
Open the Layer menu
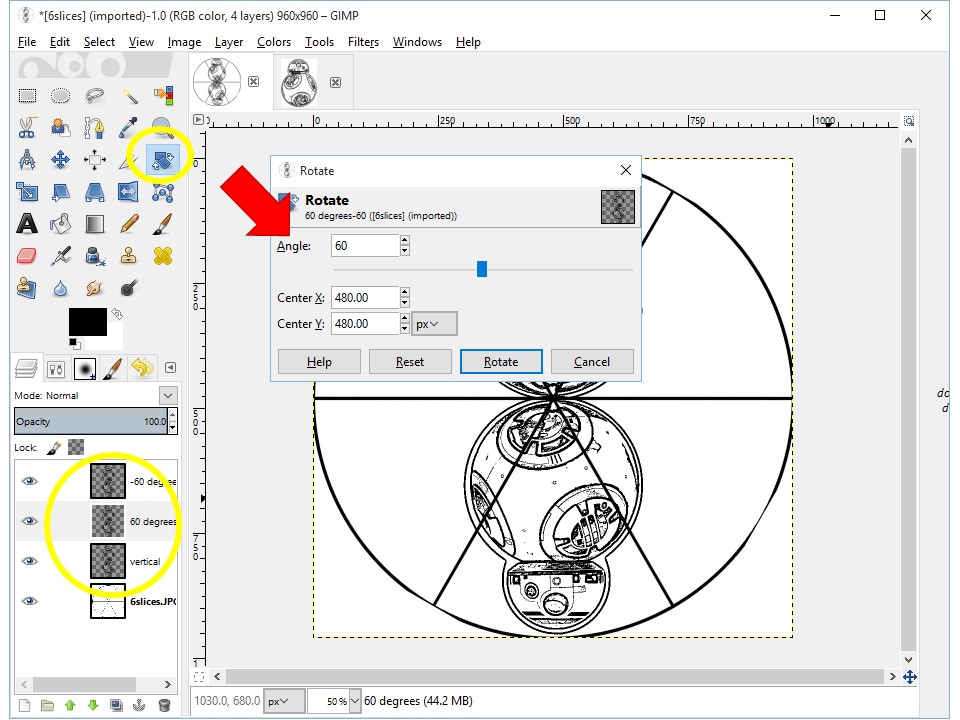(229, 42)
